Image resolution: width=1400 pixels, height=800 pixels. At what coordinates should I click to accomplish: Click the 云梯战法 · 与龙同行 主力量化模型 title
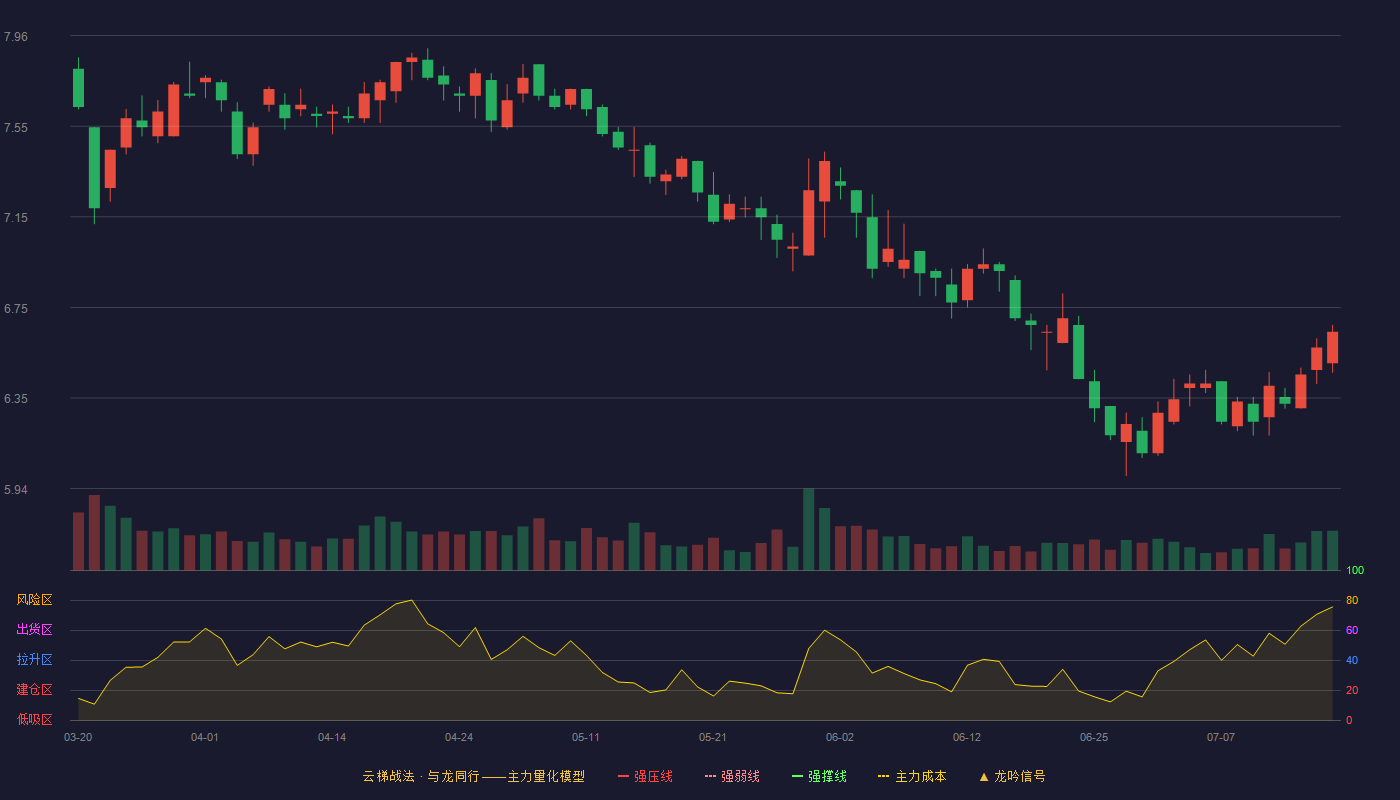[473, 776]
